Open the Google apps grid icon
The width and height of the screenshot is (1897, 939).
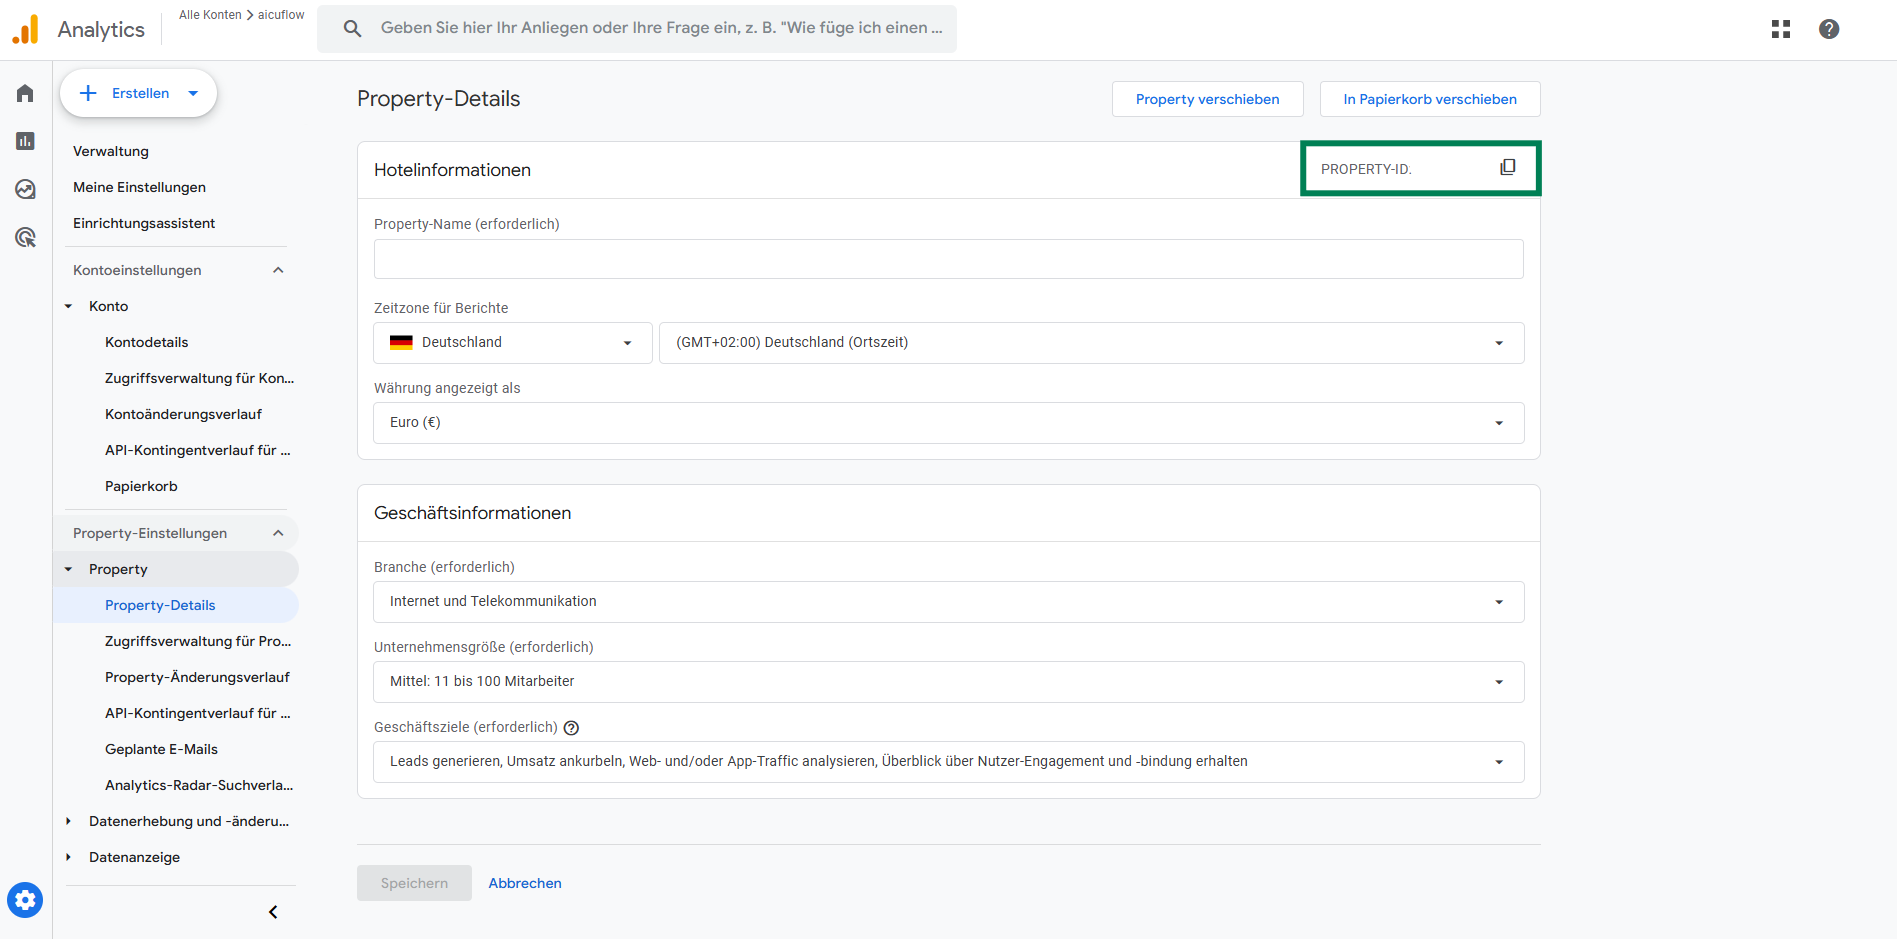1780,29
